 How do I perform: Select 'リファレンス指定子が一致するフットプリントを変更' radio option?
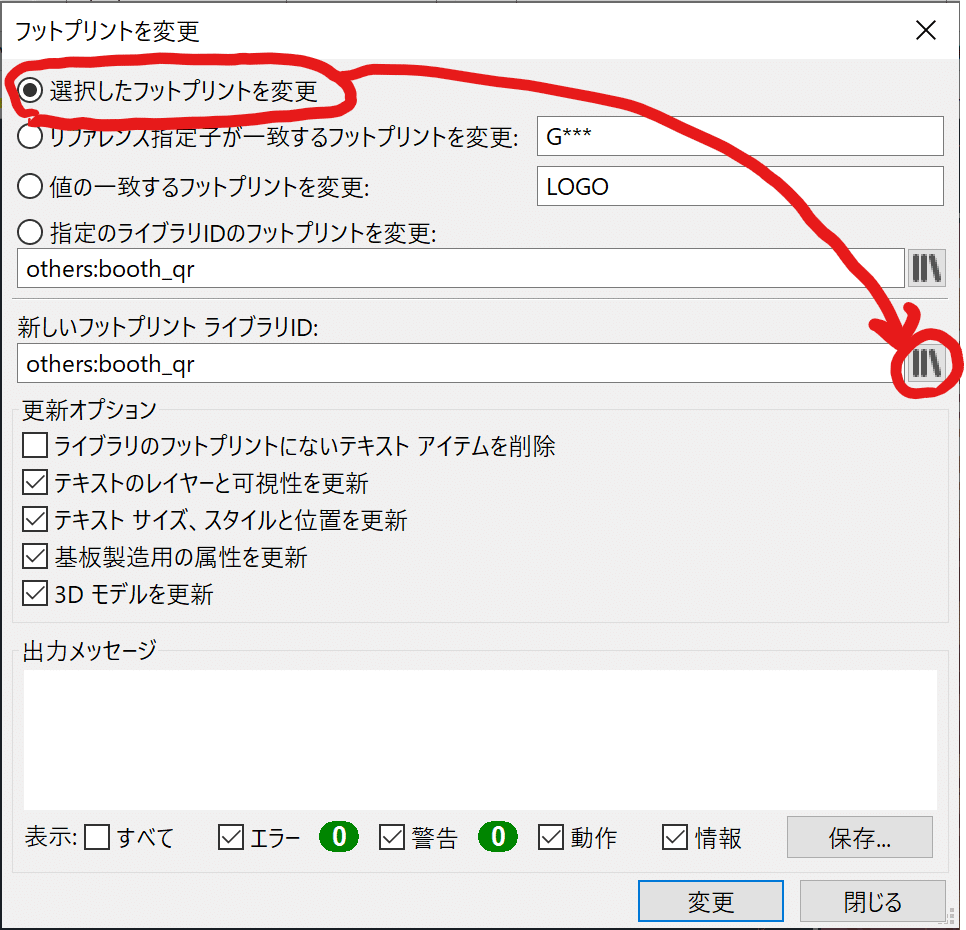[x=30, y=136]
